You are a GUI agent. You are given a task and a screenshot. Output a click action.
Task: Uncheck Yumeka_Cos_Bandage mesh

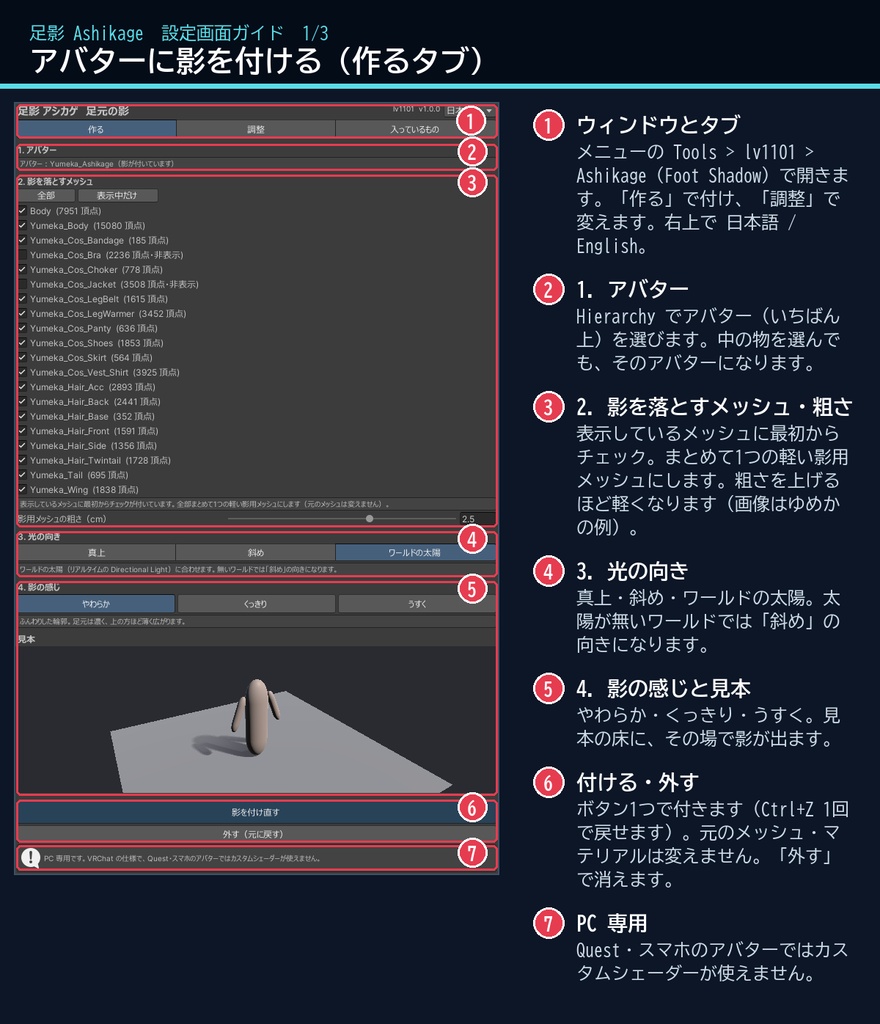tap(22, 240)
